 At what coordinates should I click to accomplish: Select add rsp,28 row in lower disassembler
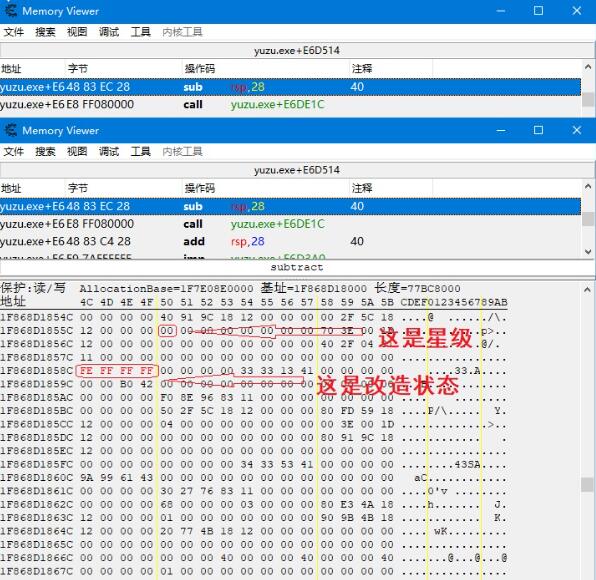pyautogui.click(x=290, y=241)
